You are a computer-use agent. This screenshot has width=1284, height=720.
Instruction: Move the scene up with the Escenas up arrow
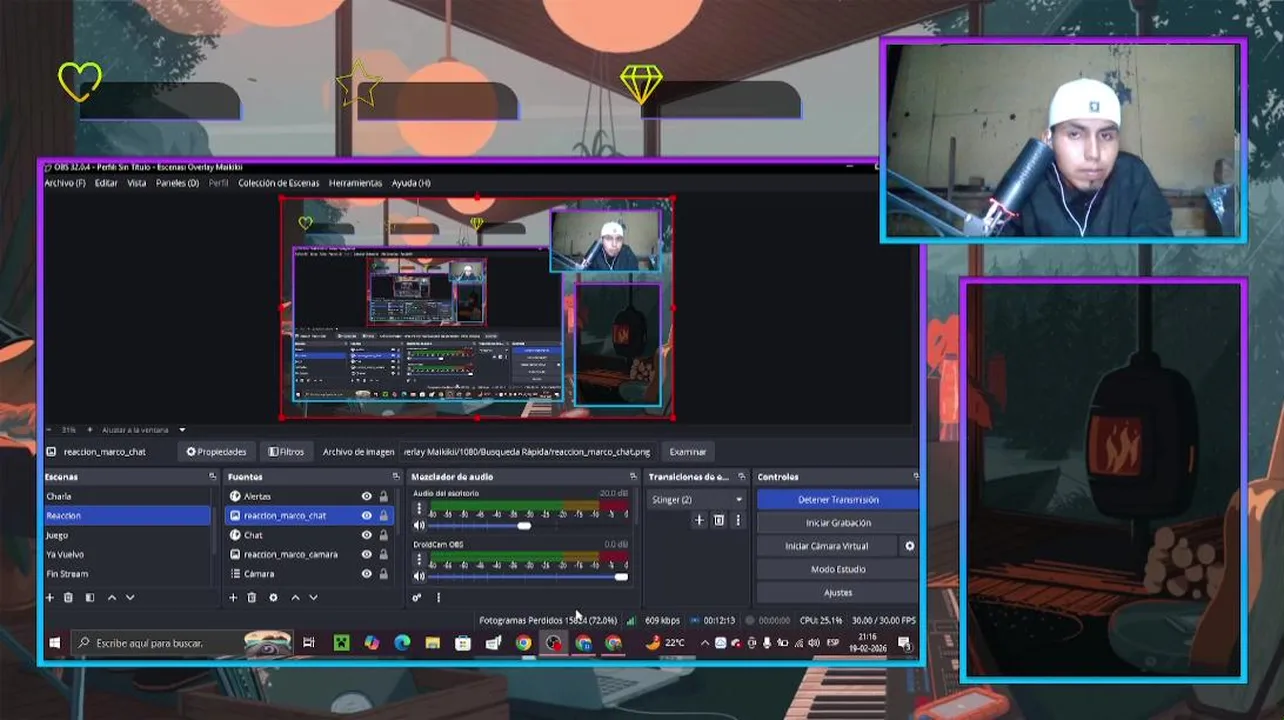111,597
